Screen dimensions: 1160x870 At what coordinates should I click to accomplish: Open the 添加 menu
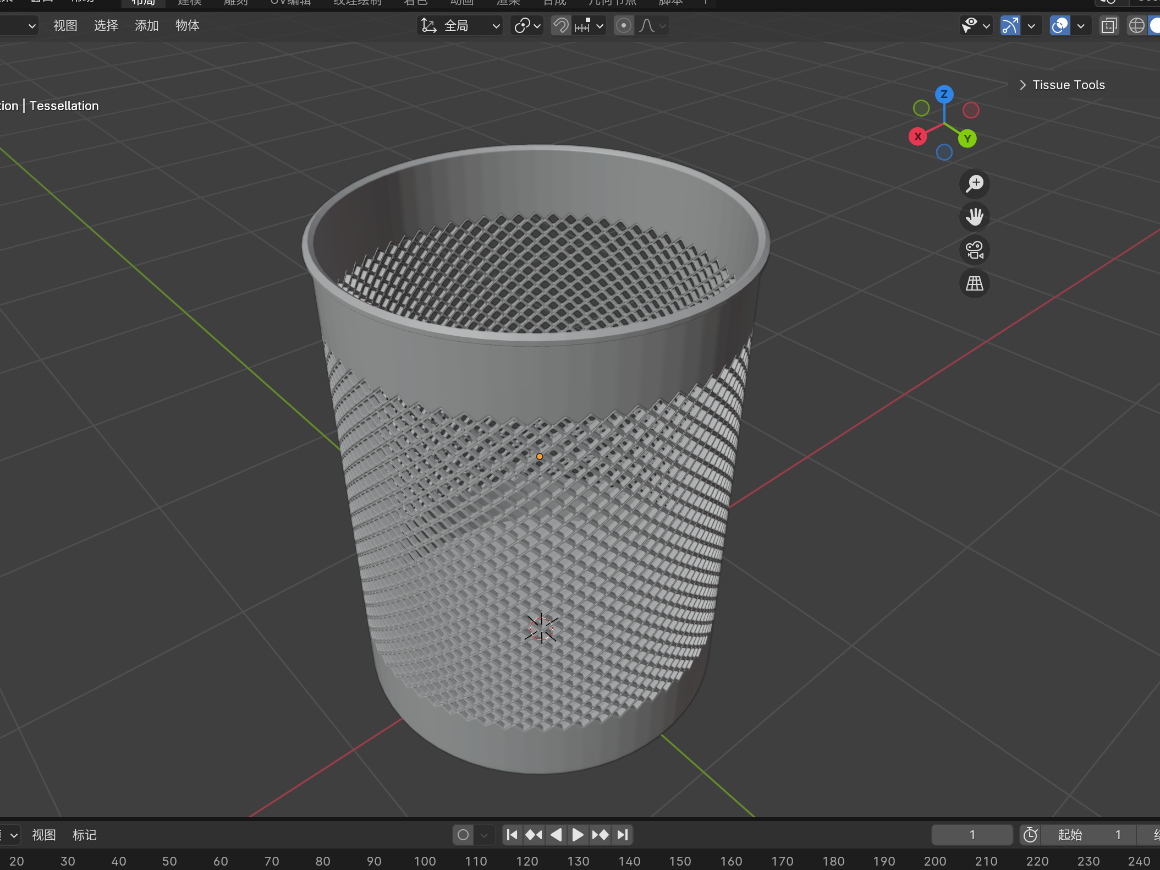(x=147, y=26)
